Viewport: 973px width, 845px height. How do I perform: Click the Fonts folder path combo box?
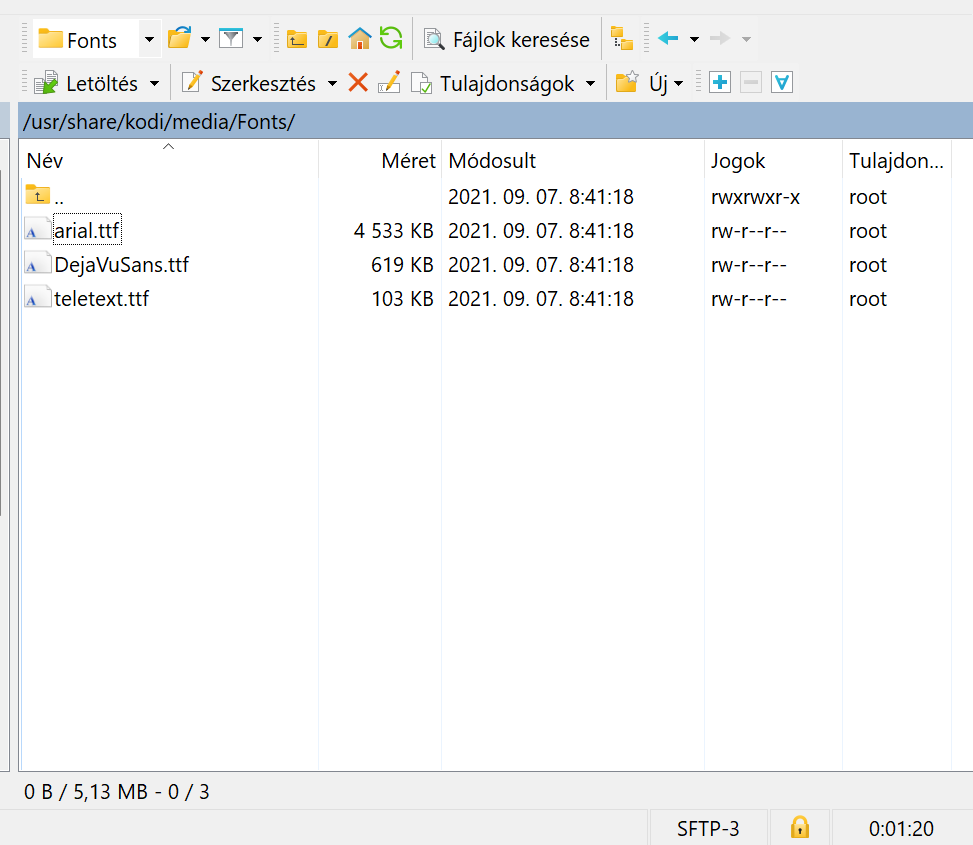[x=97, y=39]
